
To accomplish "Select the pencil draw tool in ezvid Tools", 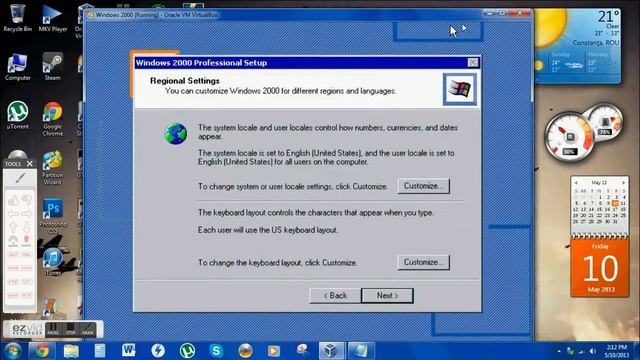I will 20,178.
